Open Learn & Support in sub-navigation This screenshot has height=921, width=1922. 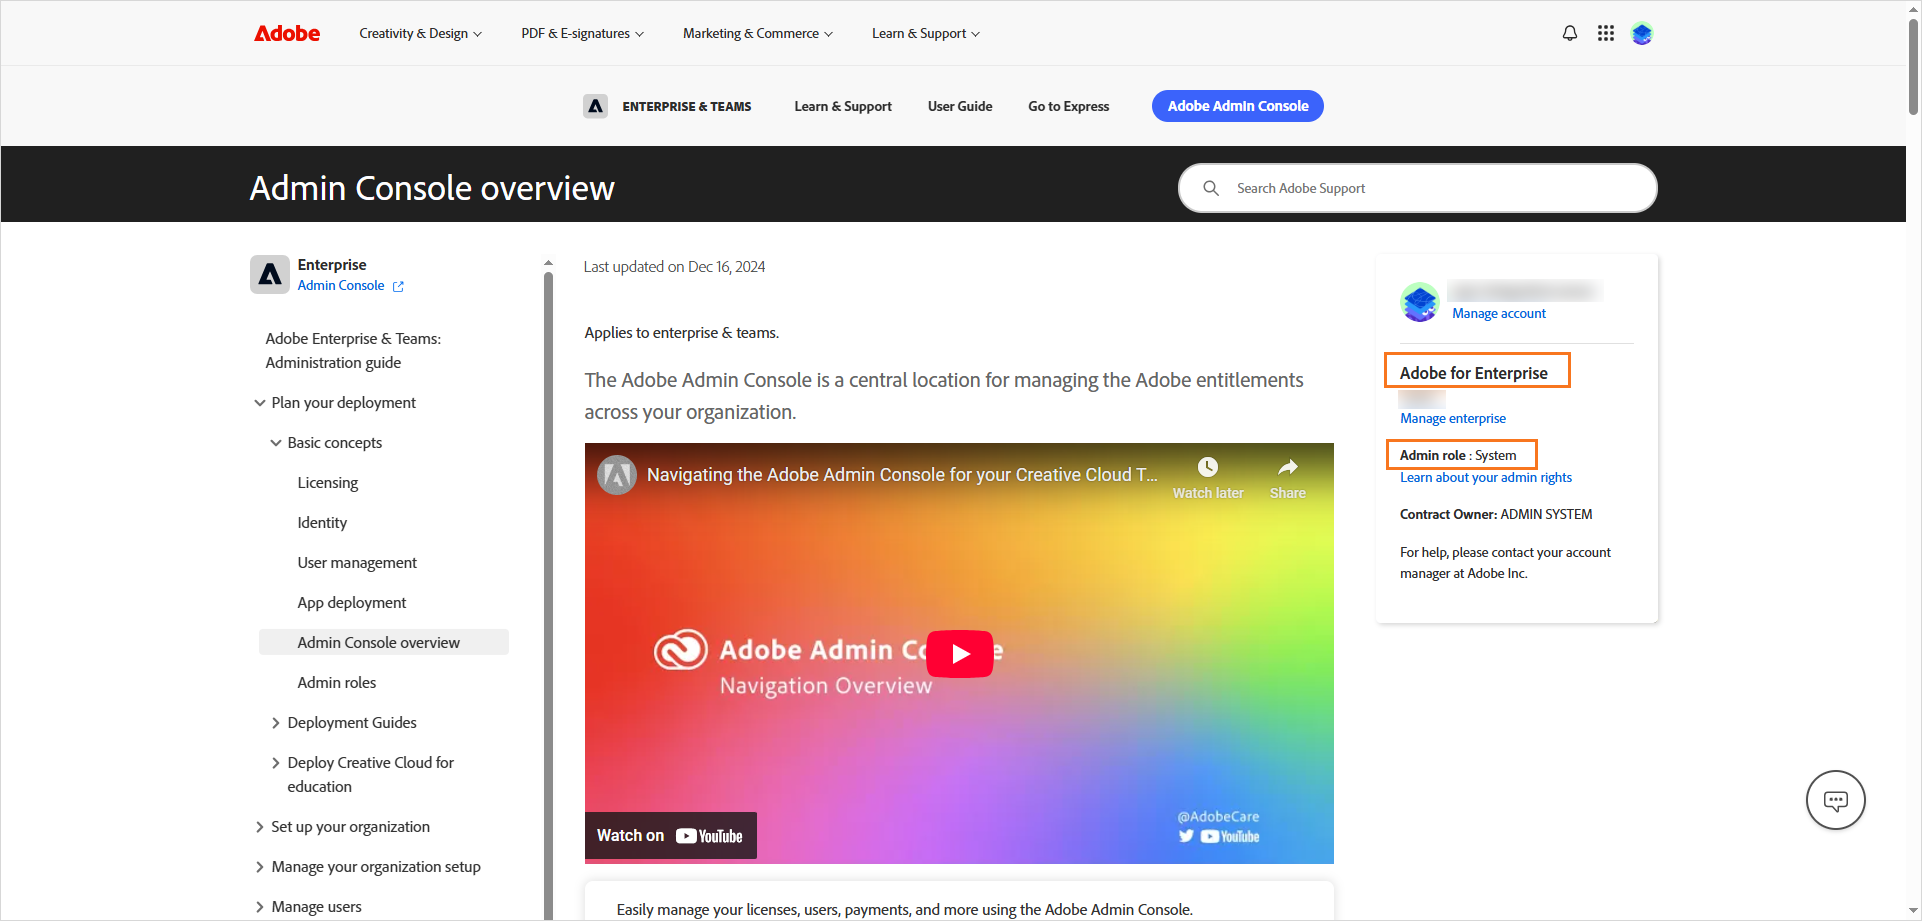pyautogui.click(x=843, y=106)
